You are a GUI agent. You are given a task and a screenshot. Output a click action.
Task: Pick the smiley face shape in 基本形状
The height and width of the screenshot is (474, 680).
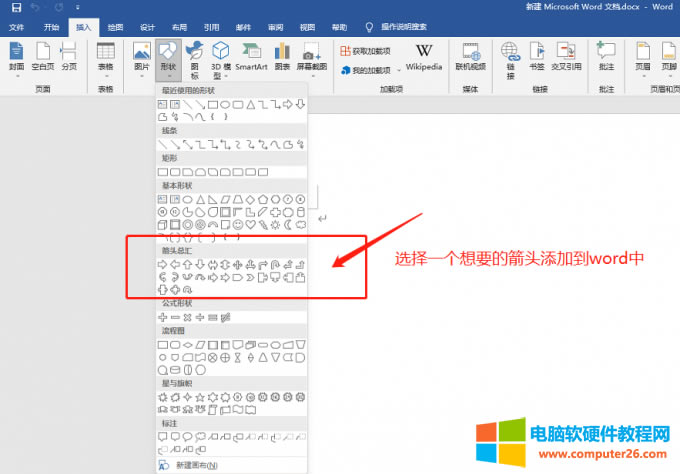tap(239, 225)
